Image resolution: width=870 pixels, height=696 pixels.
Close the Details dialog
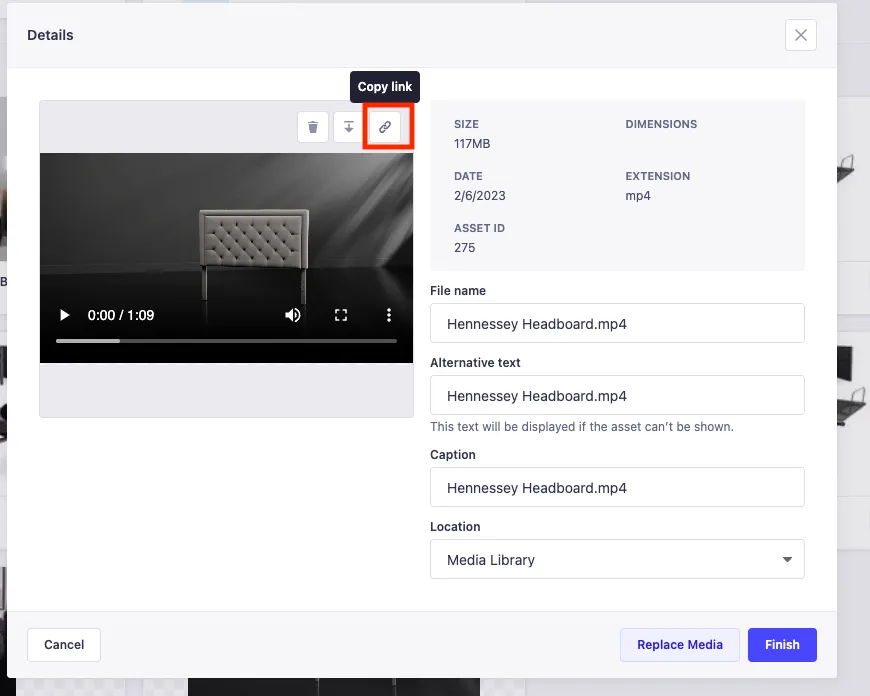click(800, 35)
